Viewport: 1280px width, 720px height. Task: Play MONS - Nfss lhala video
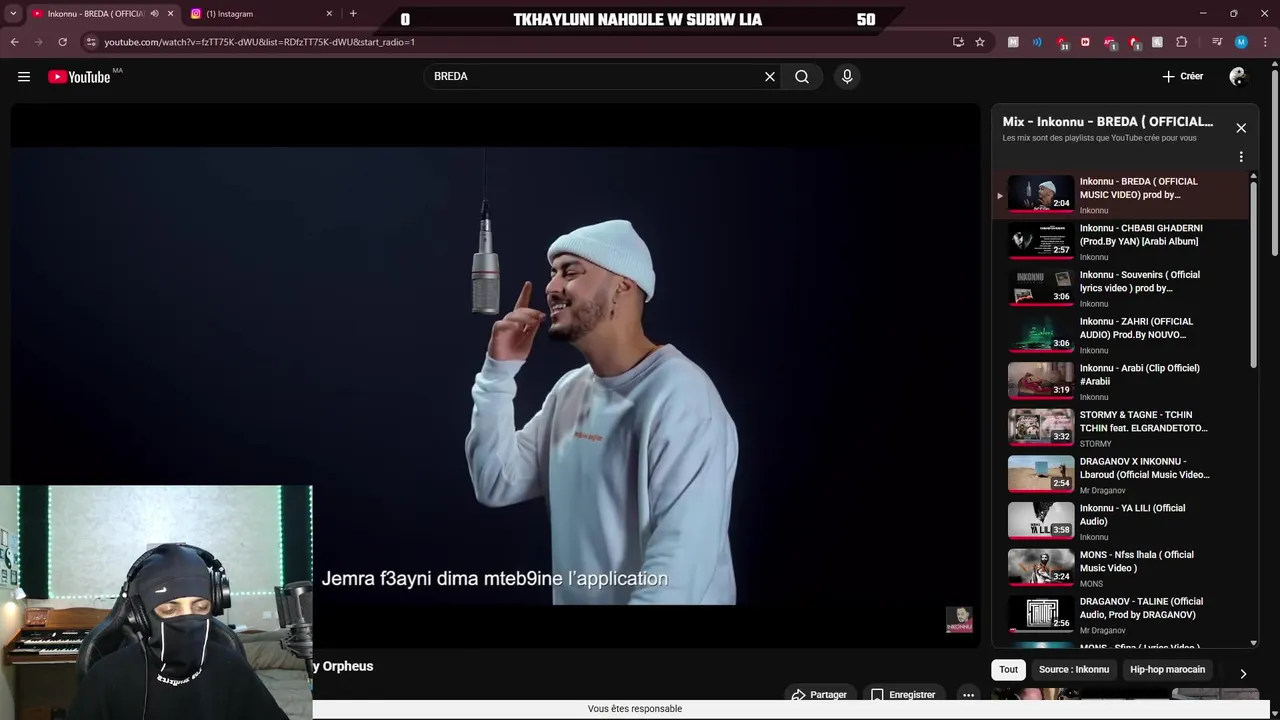1121,568
